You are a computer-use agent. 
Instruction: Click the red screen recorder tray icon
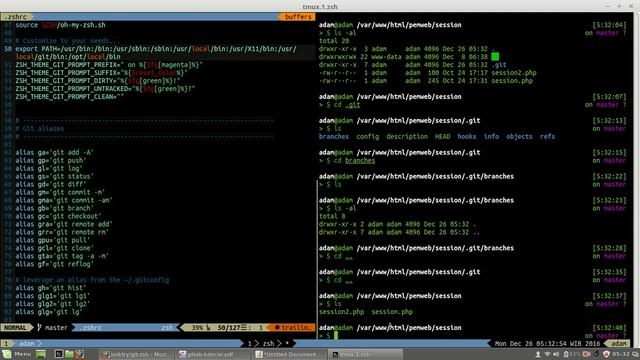(587, 354)
